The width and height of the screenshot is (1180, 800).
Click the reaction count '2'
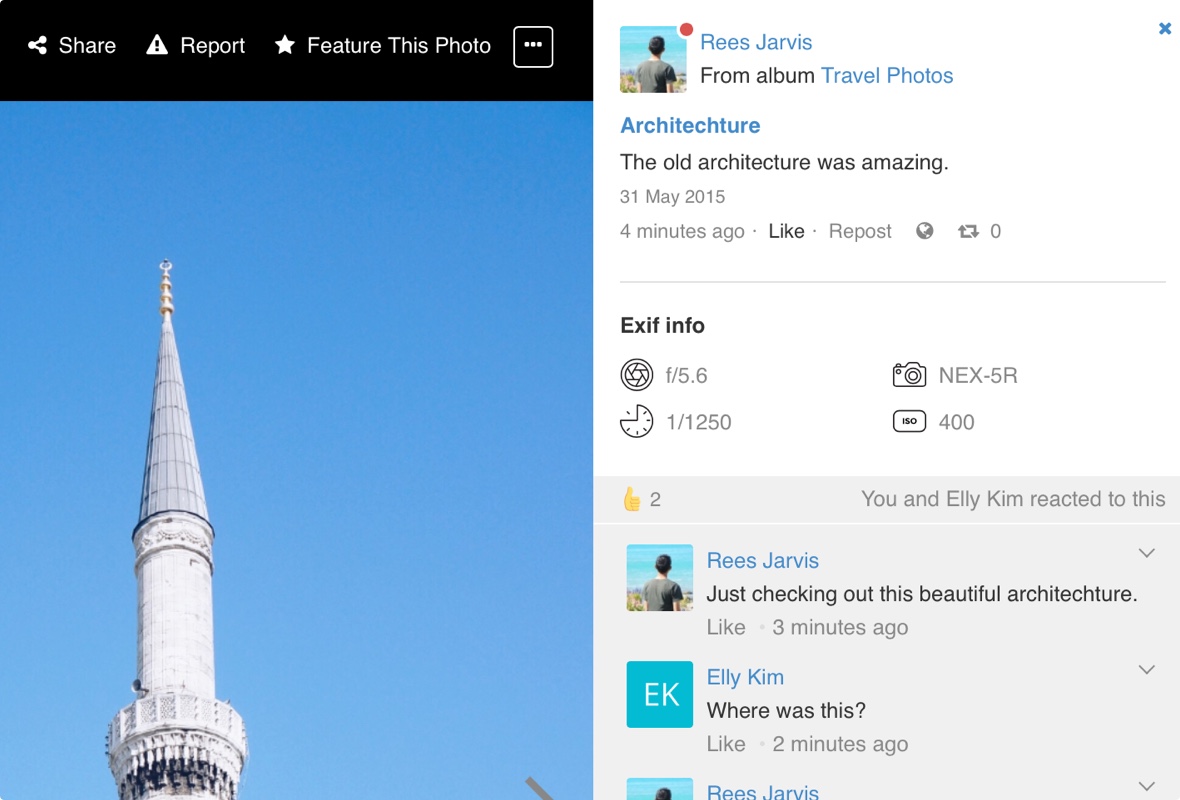pos(655,500)
